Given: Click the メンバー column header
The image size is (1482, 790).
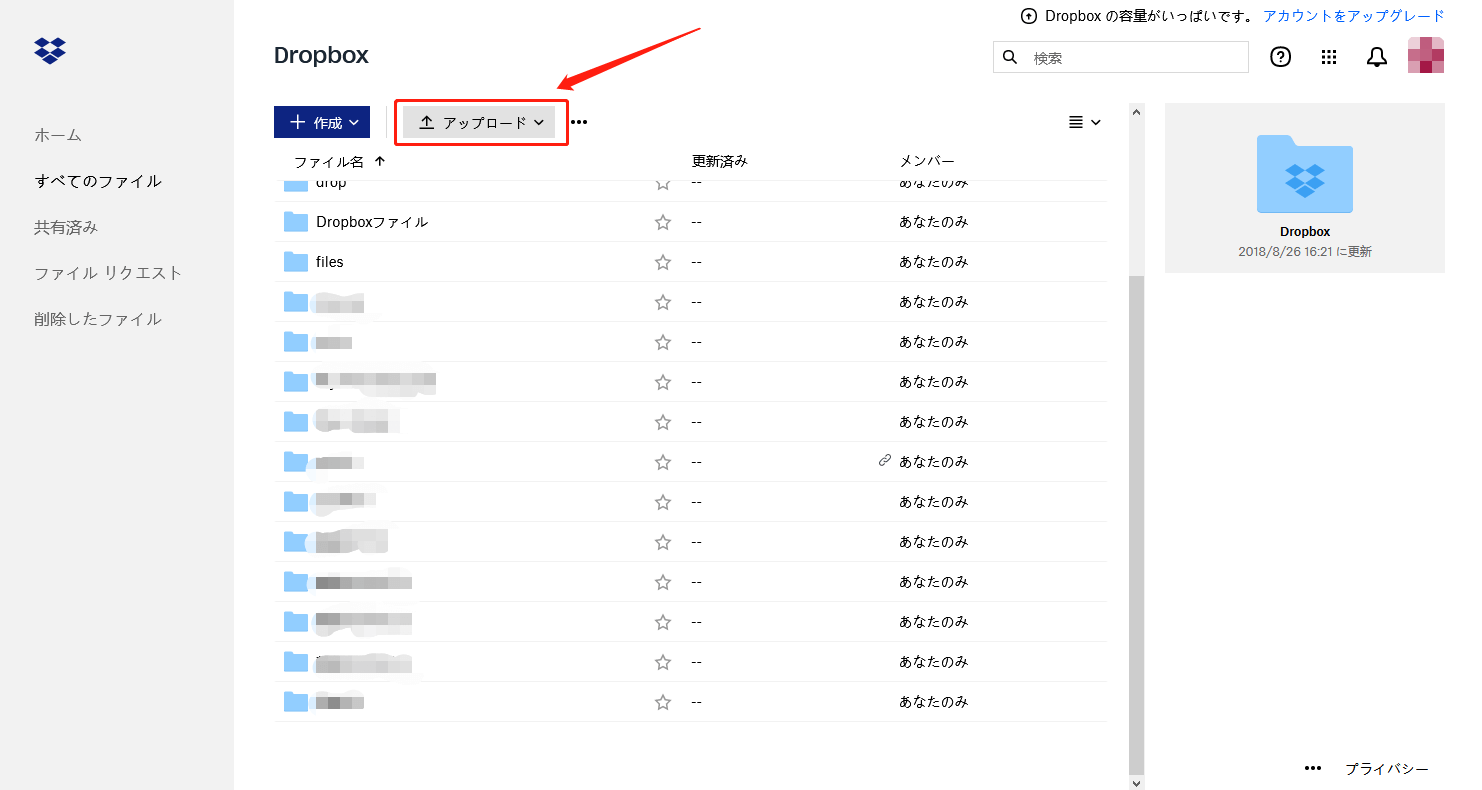Looking at the screenshot, I should click(x=927, y=161).
